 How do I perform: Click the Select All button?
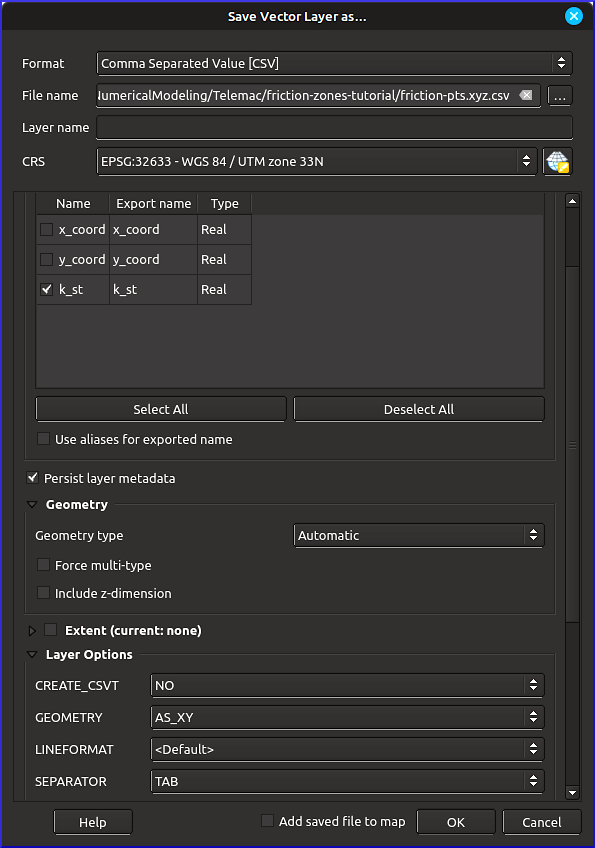pos(160,409)
